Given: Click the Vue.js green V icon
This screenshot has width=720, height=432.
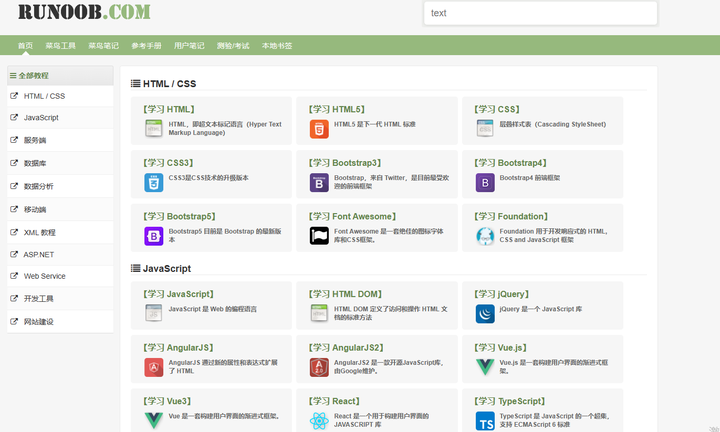Looking at the screenshot, I should coord(485,367).
